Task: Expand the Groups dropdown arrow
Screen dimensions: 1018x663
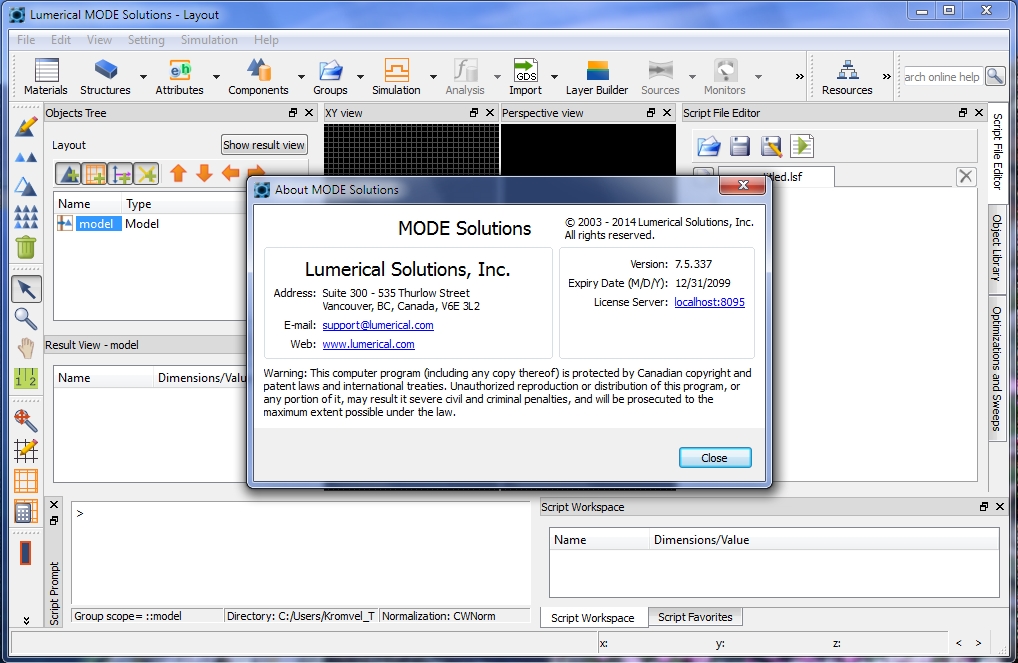Action: click(x=360, y=77)
